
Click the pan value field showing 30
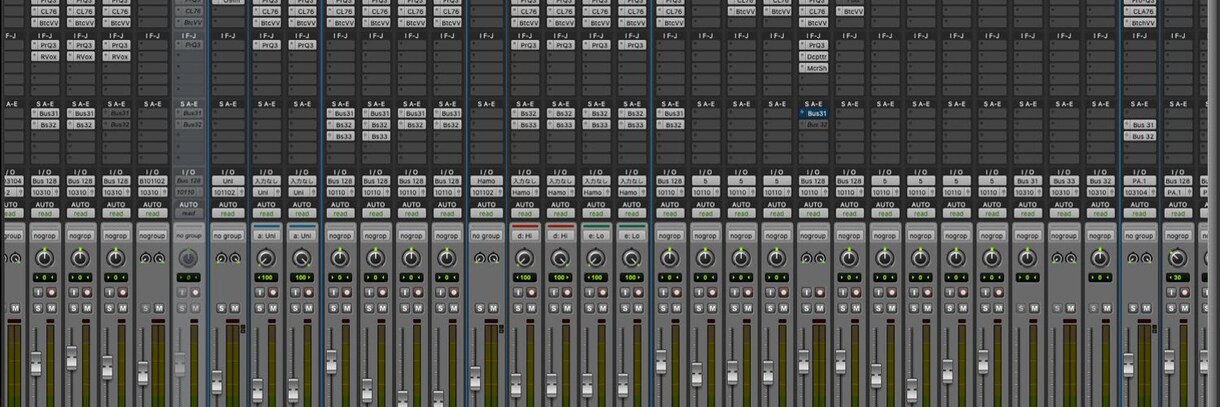click(1175, 277)
